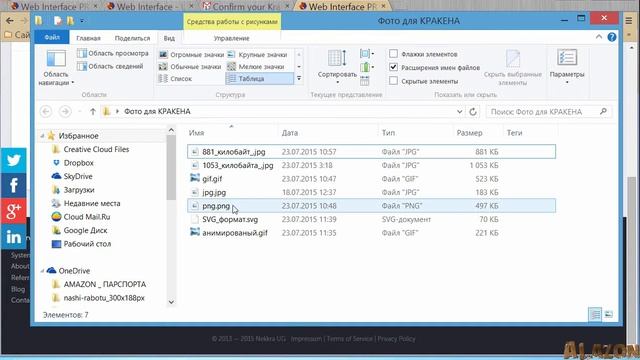Open Explorer help icon
The image size is (640, 360).
pyautogui.click(x=612, y=37)
